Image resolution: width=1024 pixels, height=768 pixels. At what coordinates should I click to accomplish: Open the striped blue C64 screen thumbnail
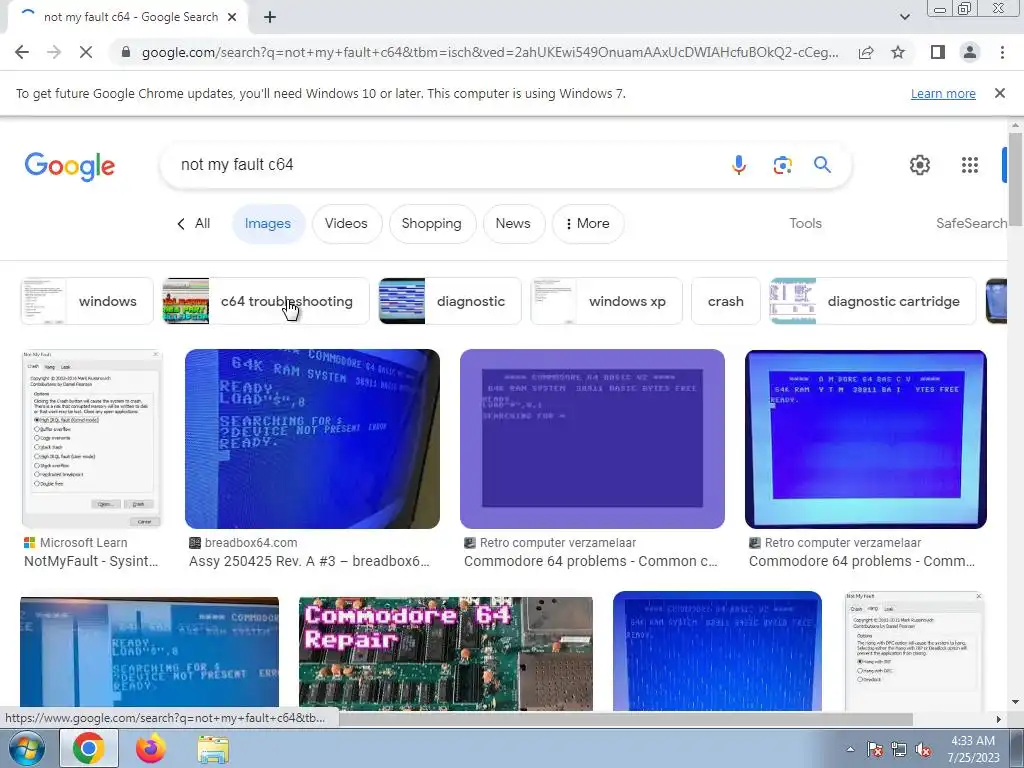(717, 651)
